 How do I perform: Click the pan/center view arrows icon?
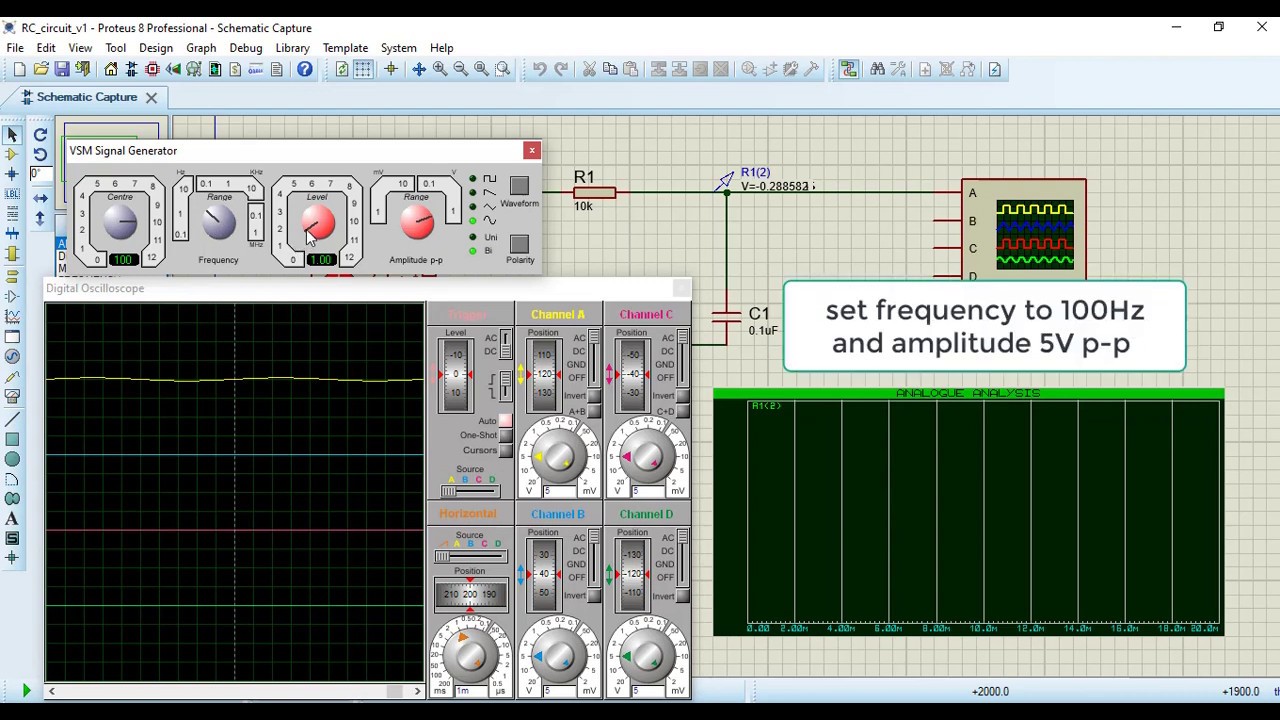click(419, 69)
